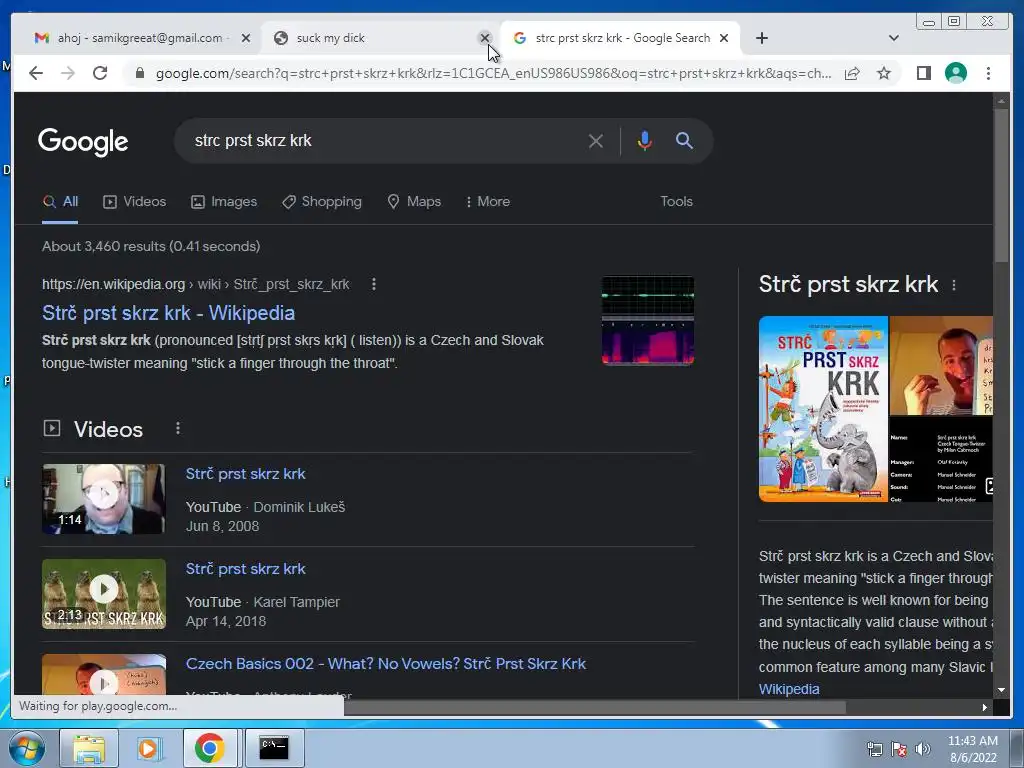Open Action Center flag tray icon
Viewport: 1024px width, 768px height.
click(x=899, y=749)
